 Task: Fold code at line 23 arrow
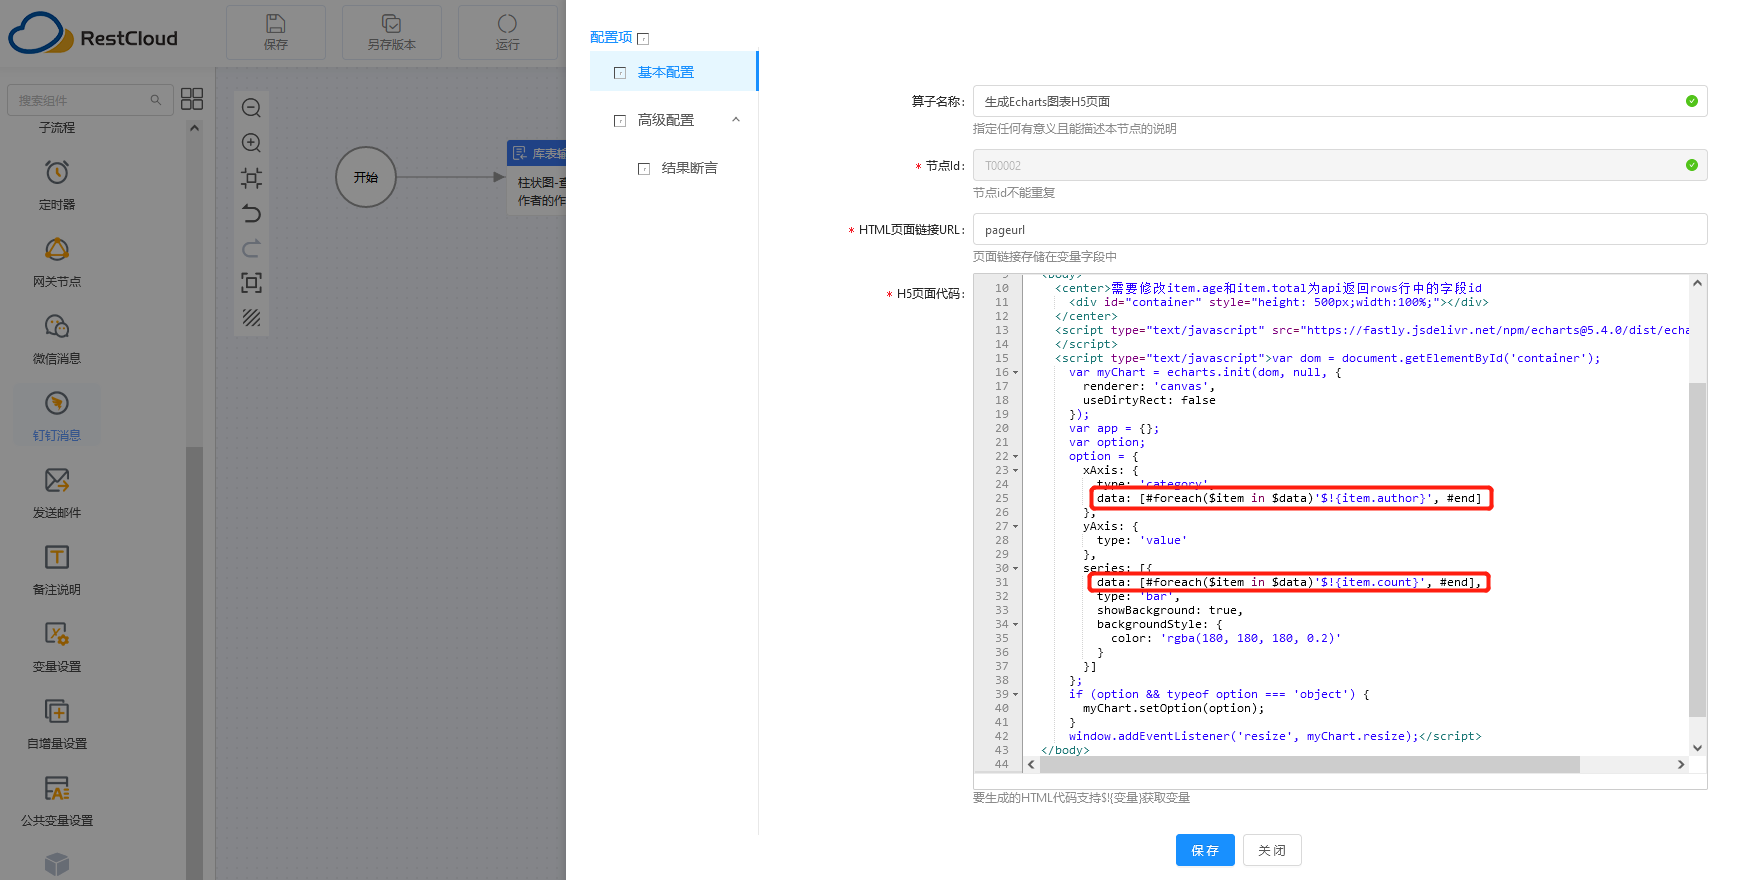[1016, 471]
